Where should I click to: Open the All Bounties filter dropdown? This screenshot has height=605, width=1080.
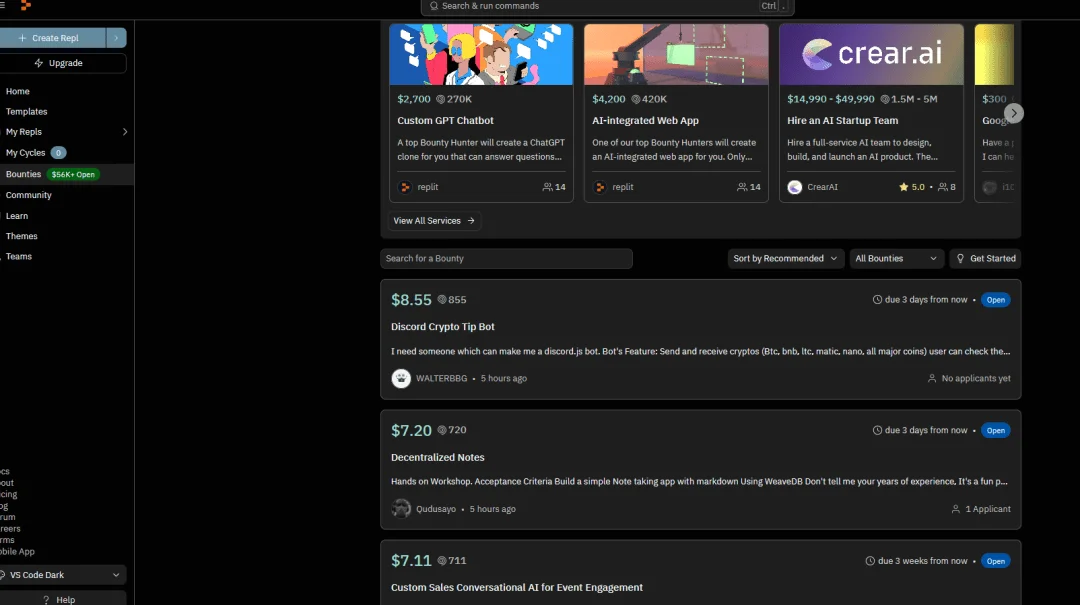[x=896, y=258]
